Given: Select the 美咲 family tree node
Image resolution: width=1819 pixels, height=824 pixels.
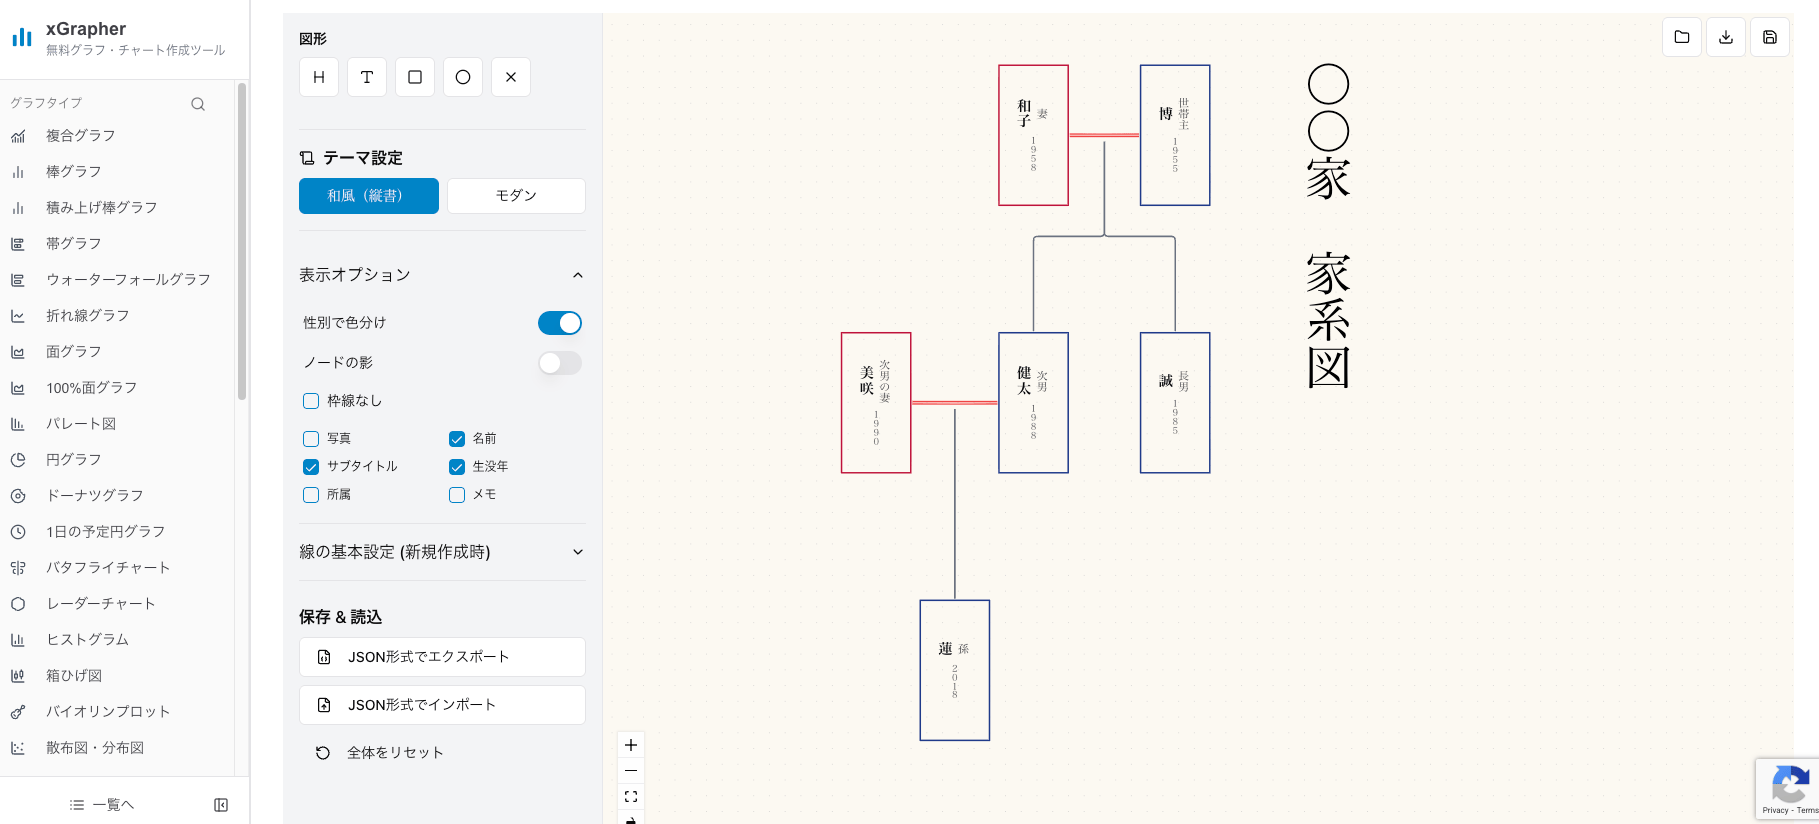Looking at the screenshot, I should point(876,403).
